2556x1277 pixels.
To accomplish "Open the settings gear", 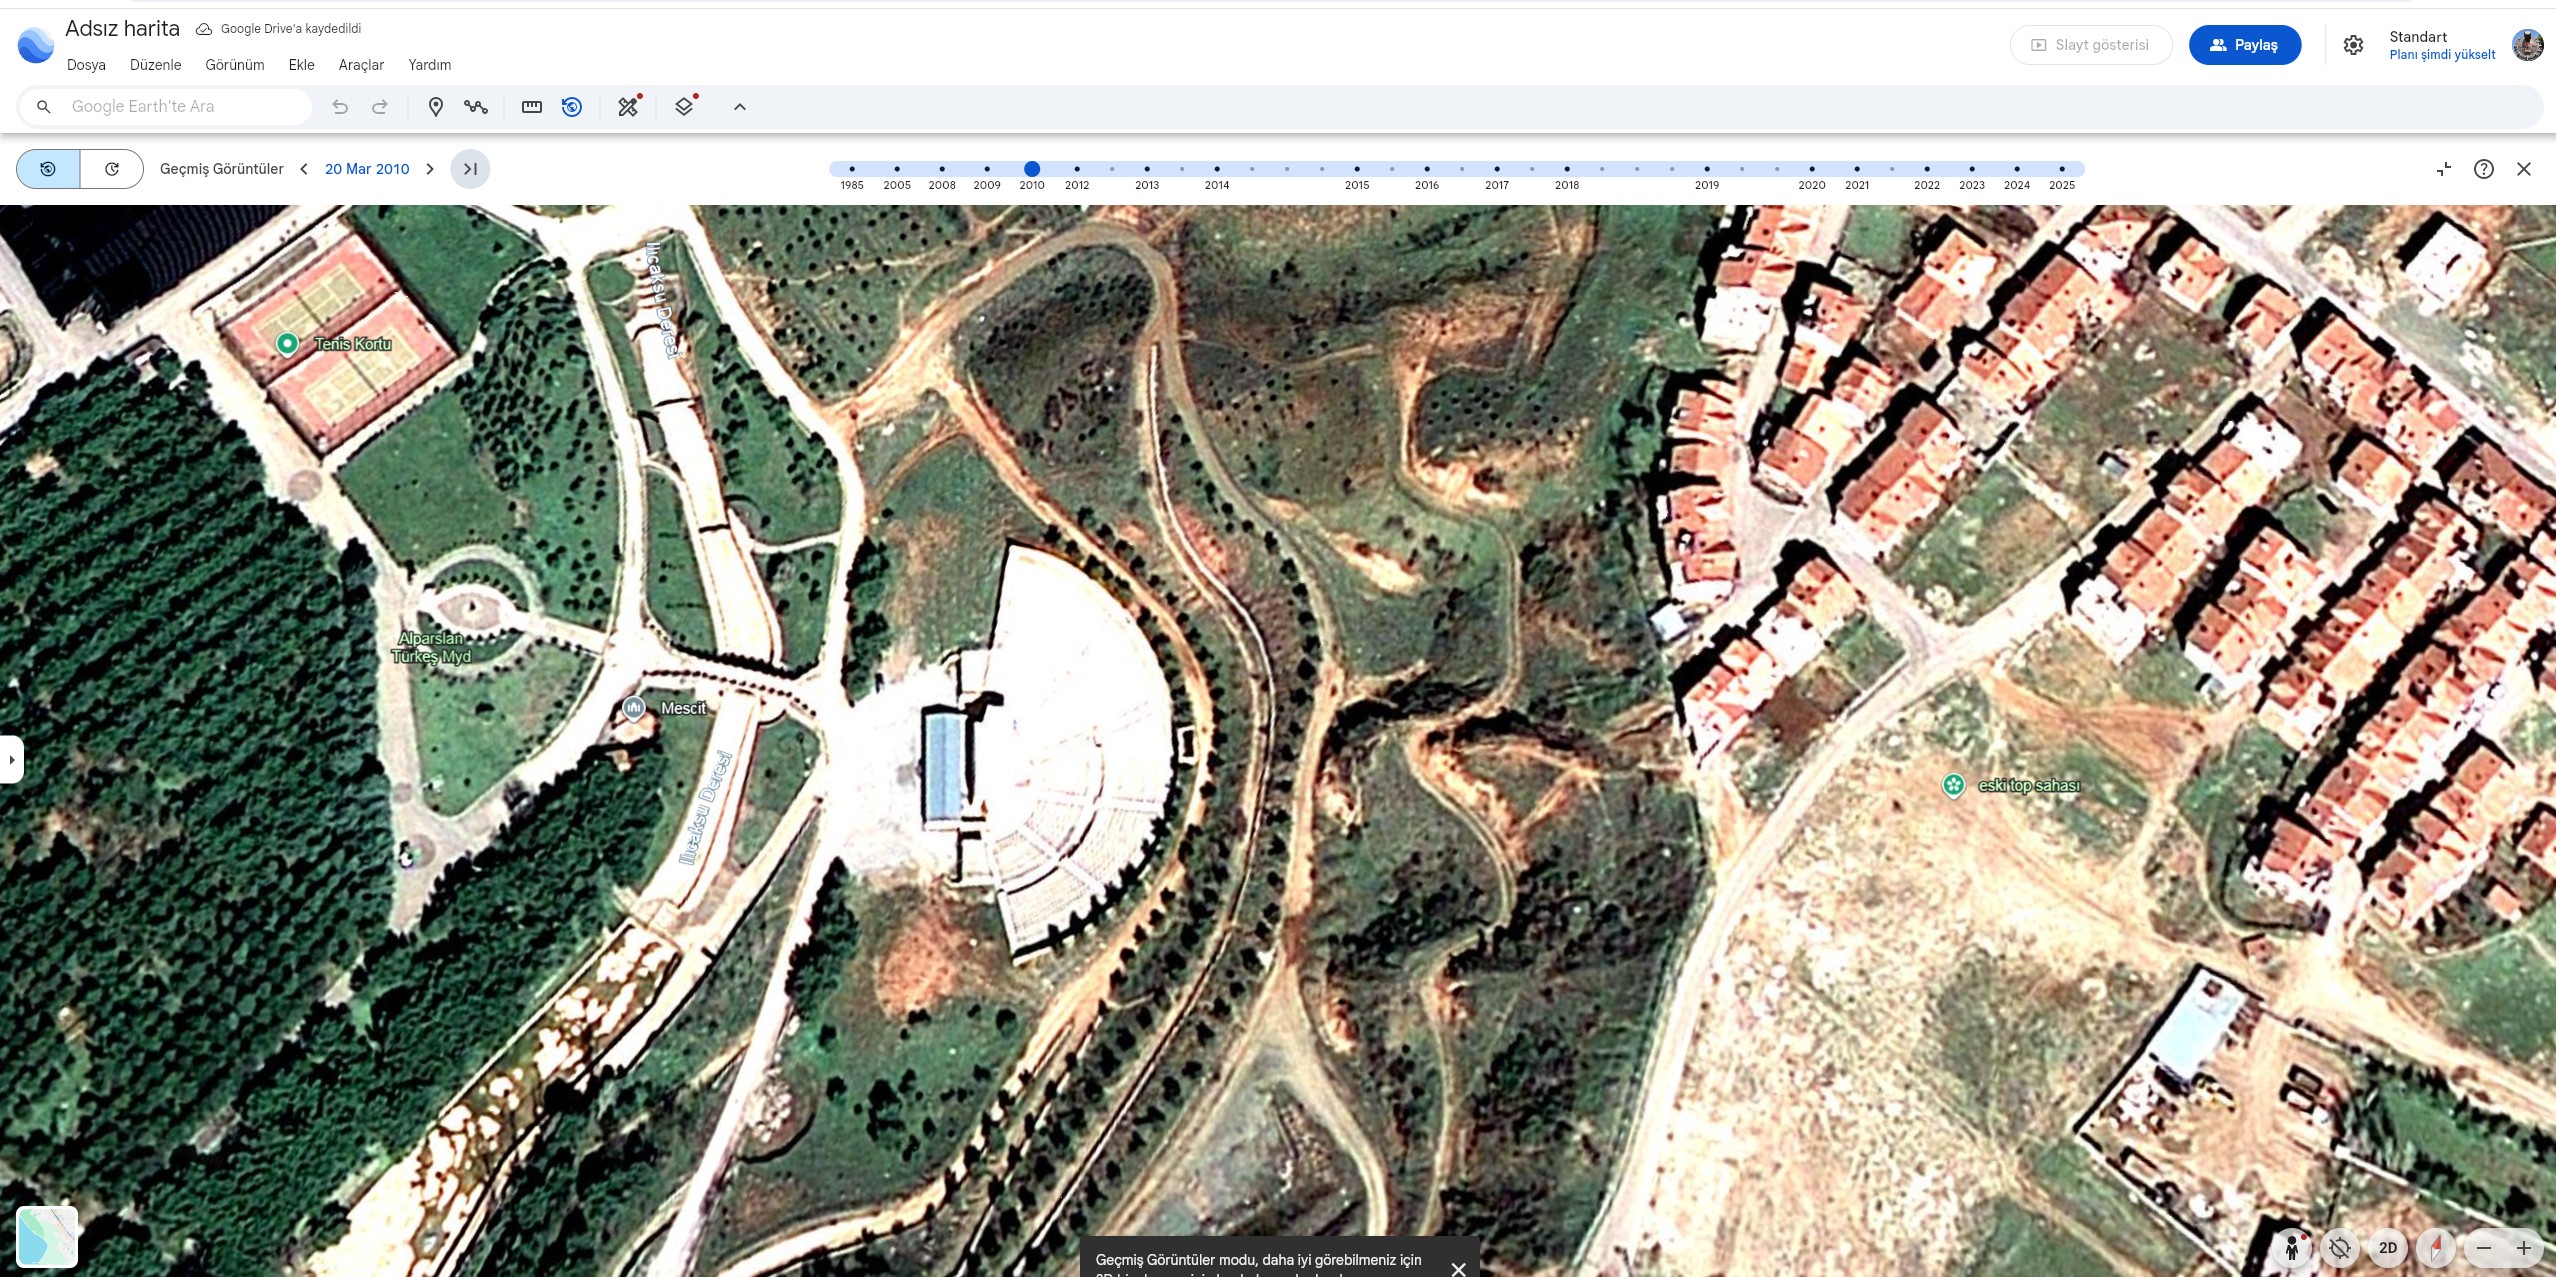I will (x=2354, y=45).
